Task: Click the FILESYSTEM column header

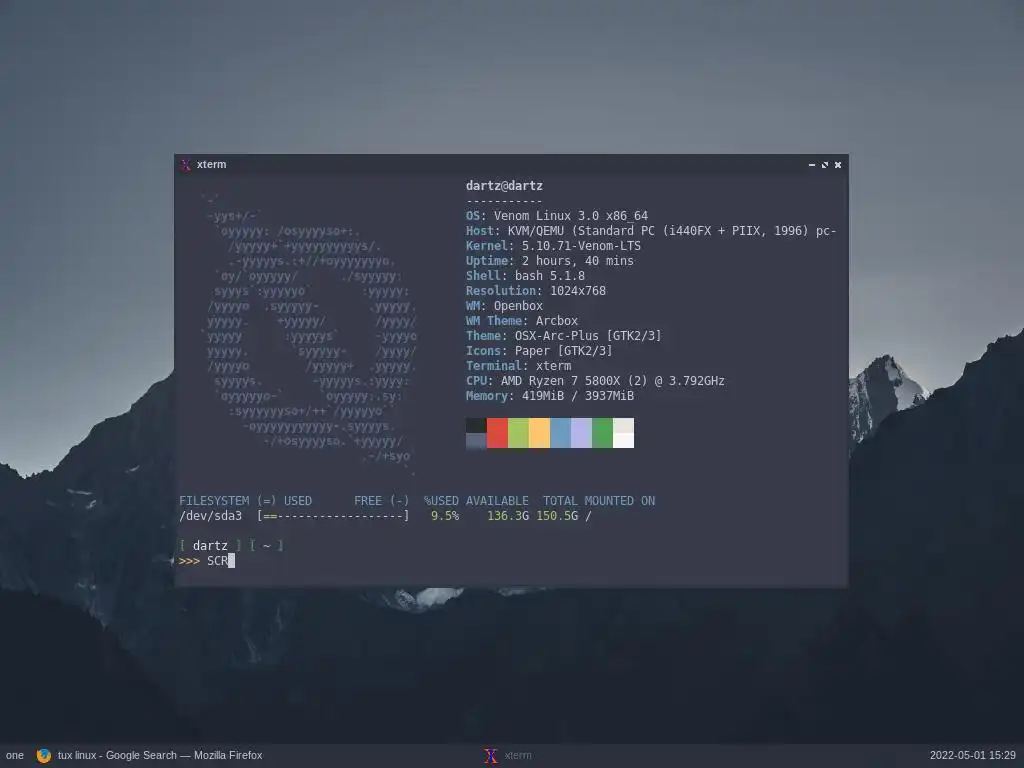Action: point(214,501)
